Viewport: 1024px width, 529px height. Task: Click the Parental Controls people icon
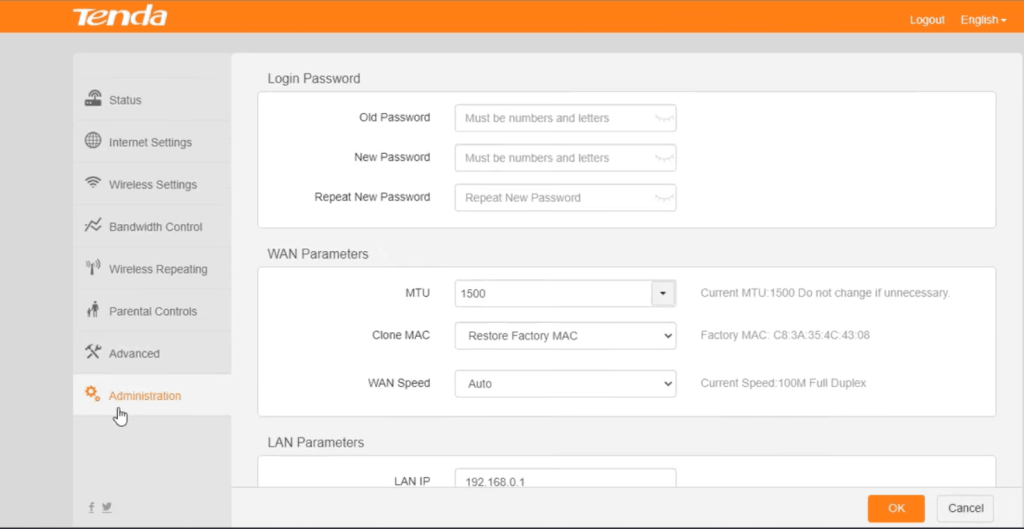(93, 310)
